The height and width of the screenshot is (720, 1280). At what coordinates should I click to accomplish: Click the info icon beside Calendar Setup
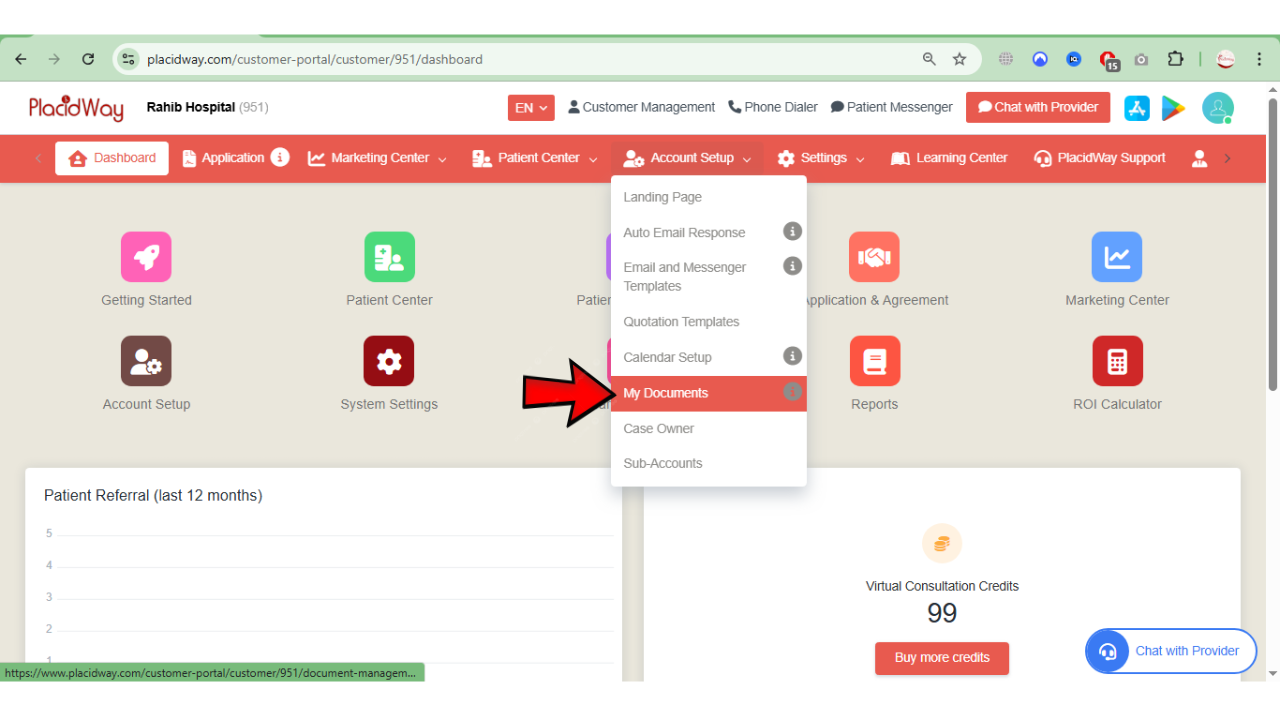(x=792, y=356)
